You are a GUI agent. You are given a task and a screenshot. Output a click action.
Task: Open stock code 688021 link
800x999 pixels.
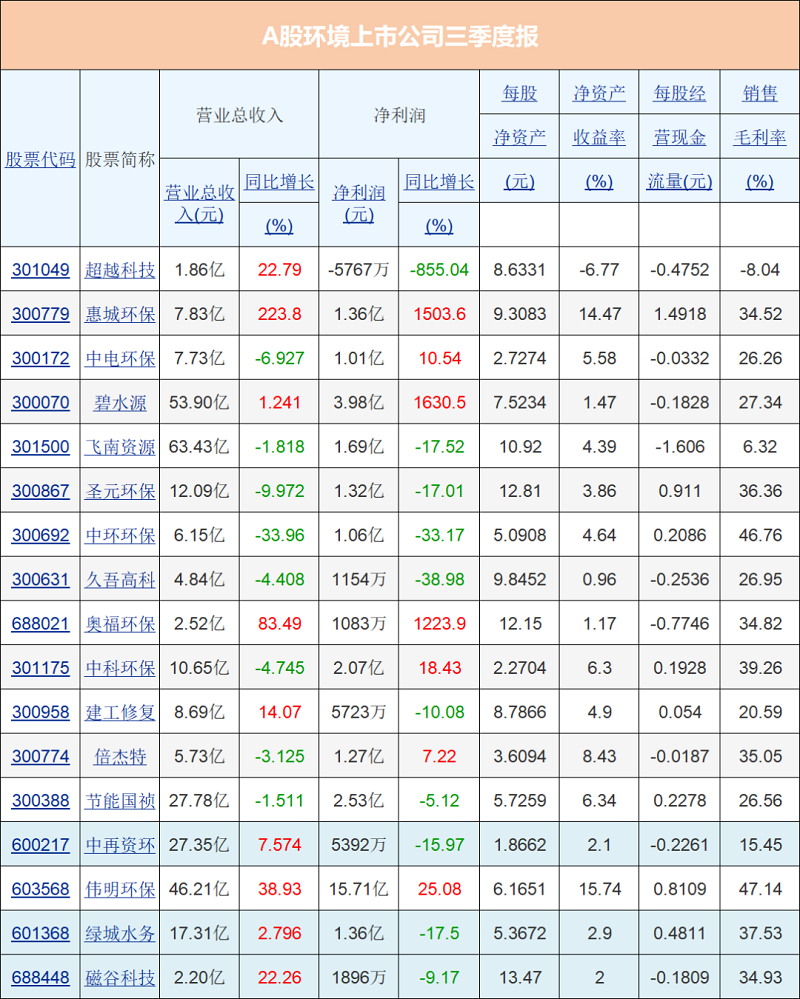[x=40, y=624]
